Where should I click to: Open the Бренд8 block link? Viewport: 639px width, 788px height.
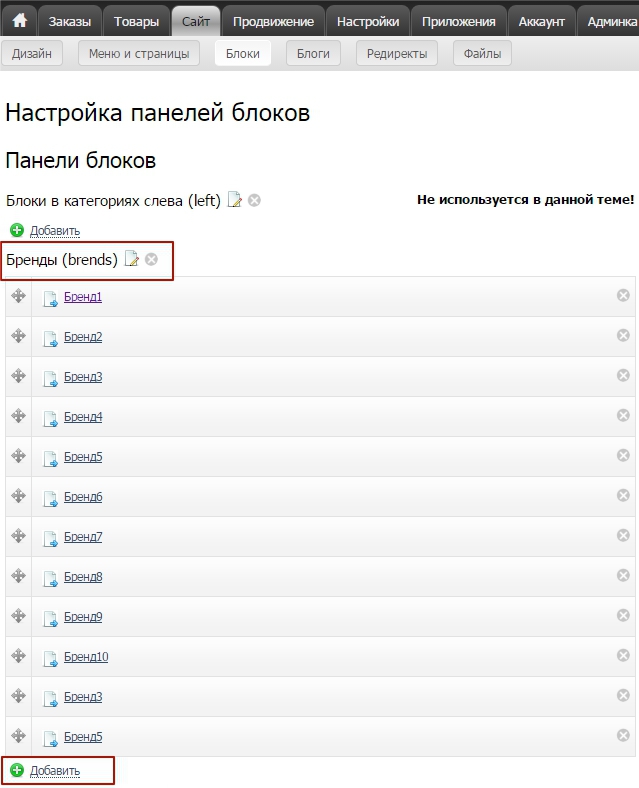coord(83,577)
